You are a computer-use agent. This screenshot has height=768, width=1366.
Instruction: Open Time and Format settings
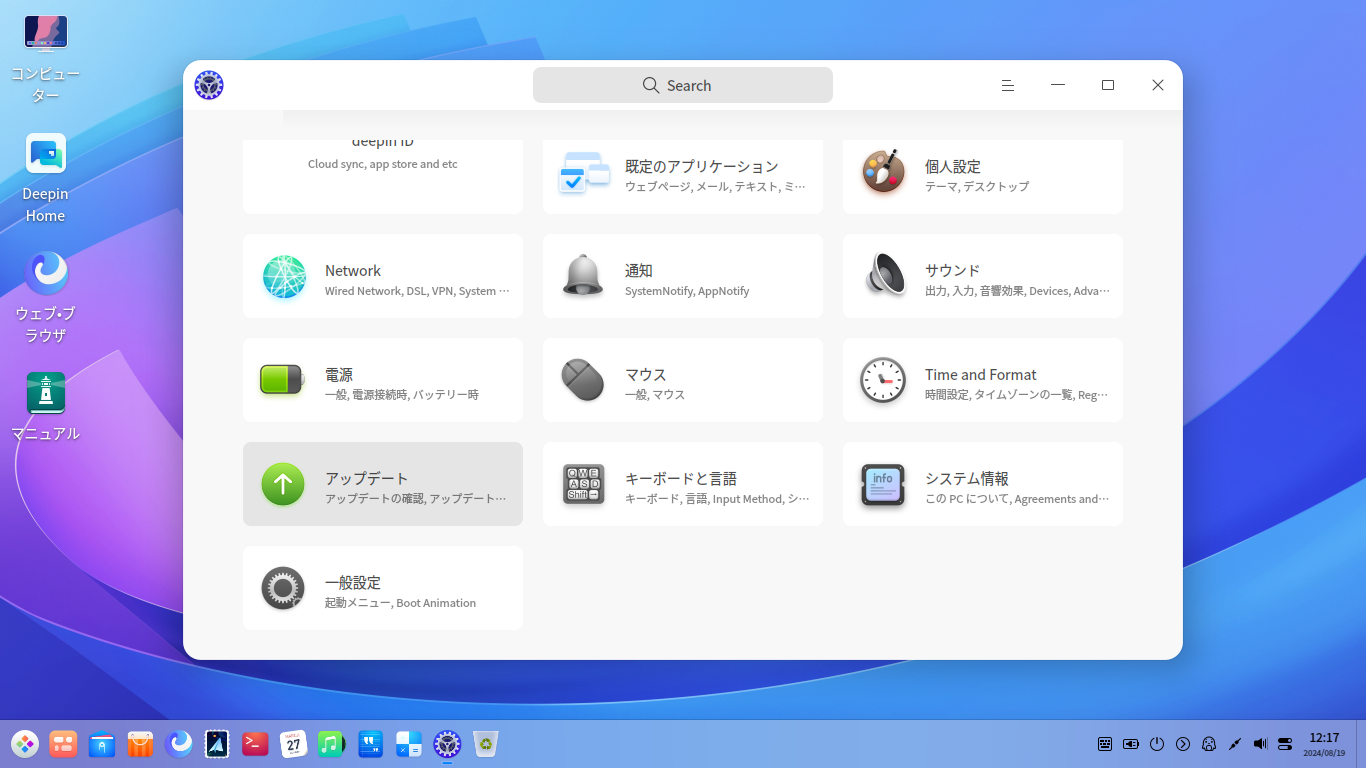pyautogui.click(x=982, y=381)
